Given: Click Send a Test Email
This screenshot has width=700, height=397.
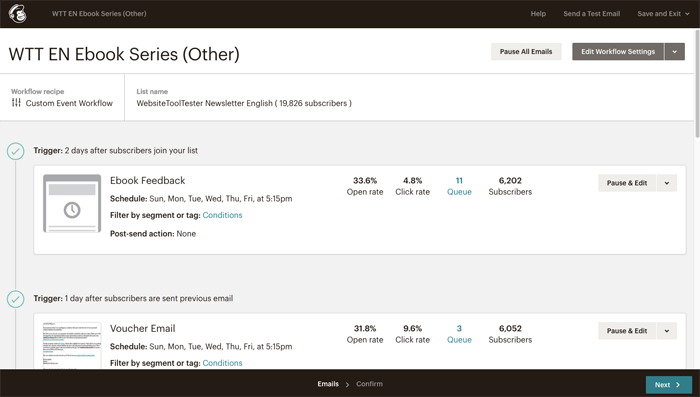Looking at the screenshot, I should point(592,14).
